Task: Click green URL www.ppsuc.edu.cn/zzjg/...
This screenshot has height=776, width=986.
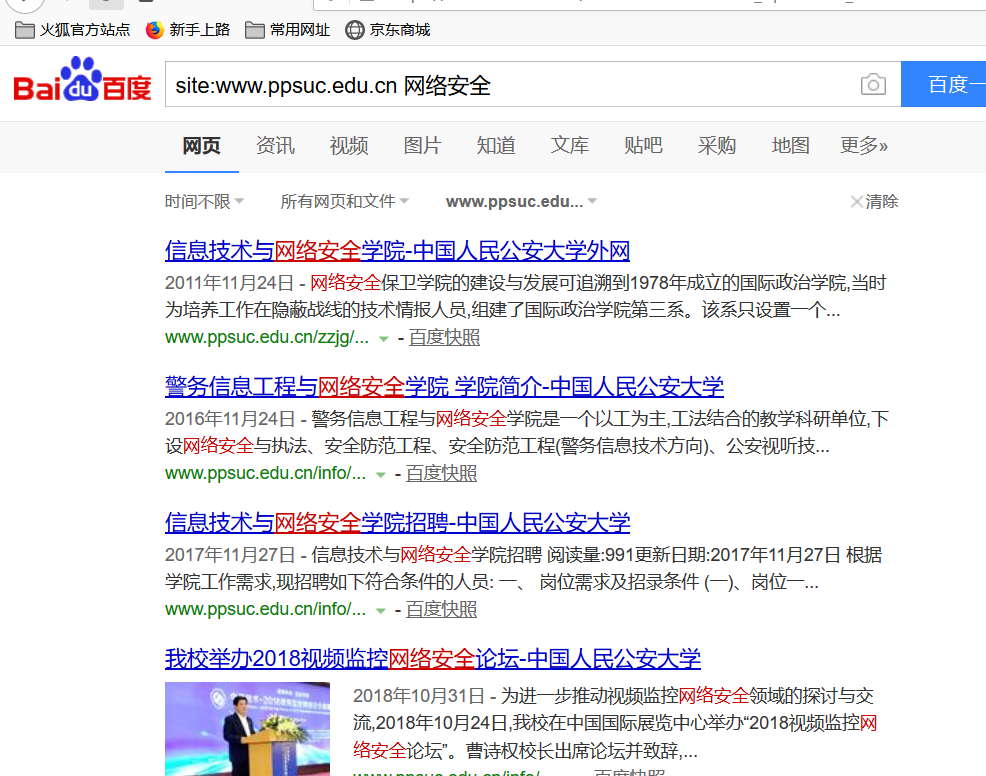Action: click(x=267, y=338)
